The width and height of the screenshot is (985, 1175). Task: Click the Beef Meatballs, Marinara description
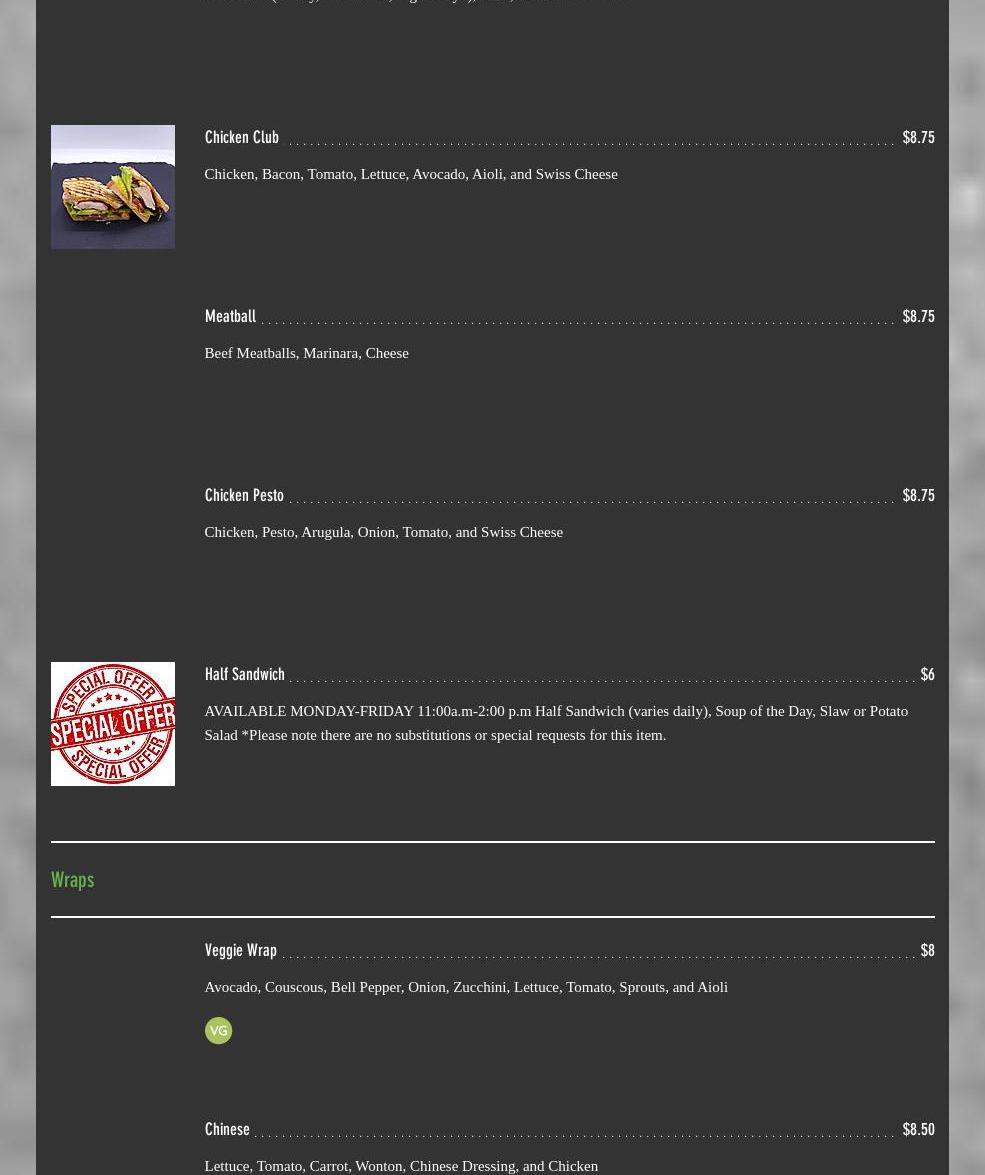tap(307, 353)
